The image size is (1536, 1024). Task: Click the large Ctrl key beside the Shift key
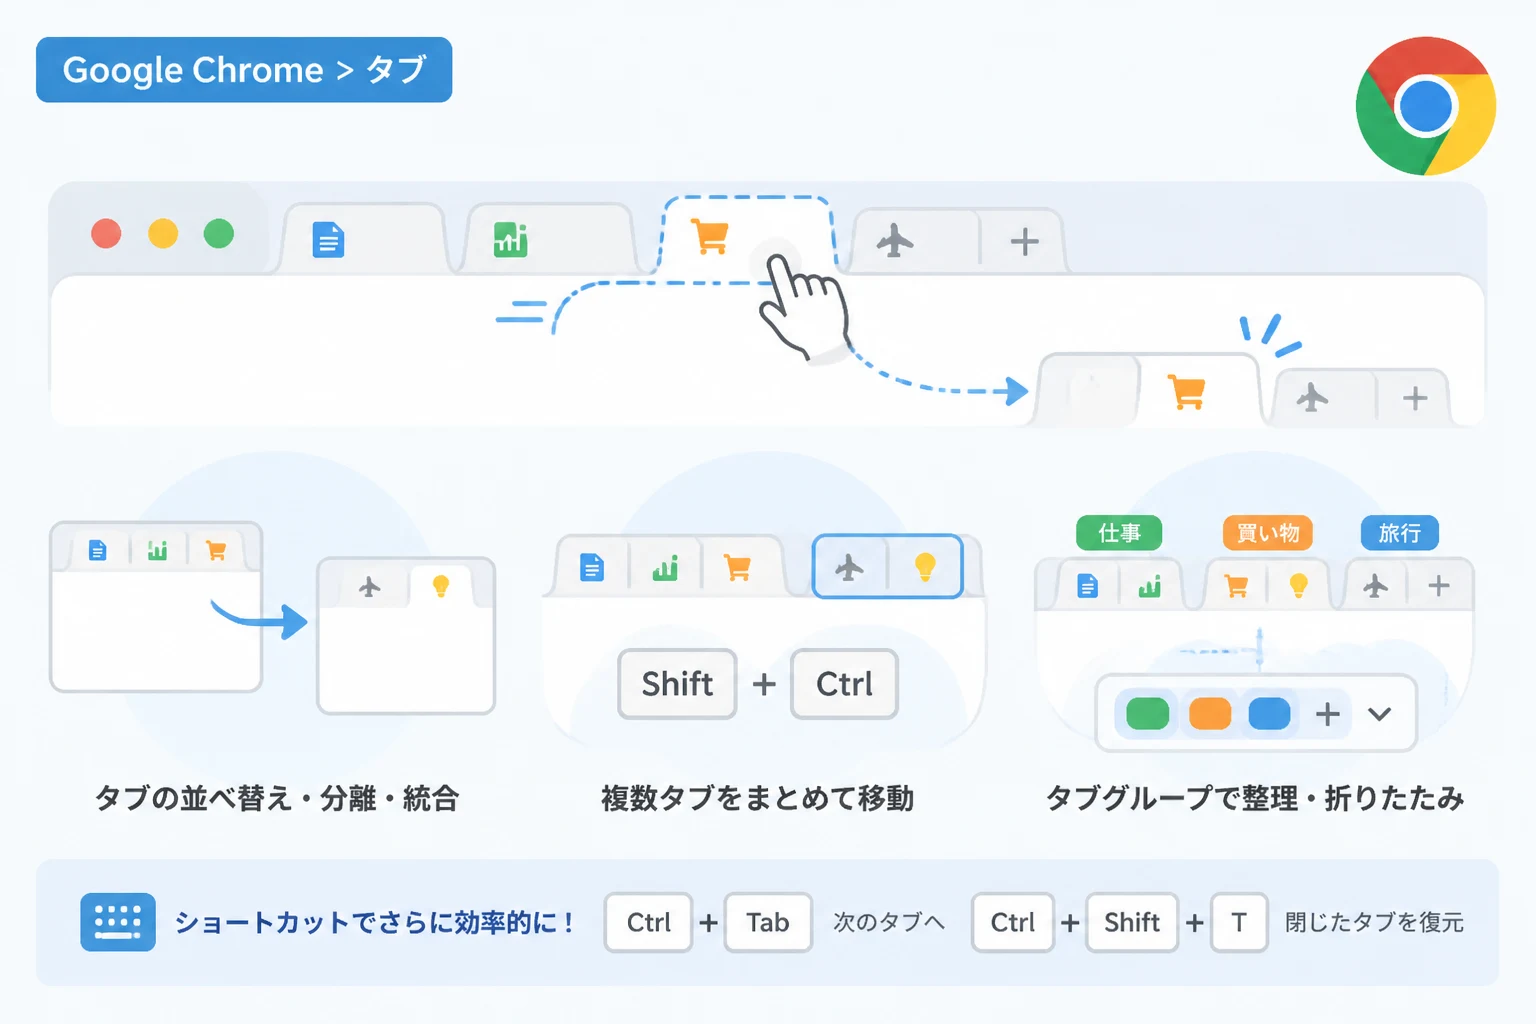[x=844, y=684]
